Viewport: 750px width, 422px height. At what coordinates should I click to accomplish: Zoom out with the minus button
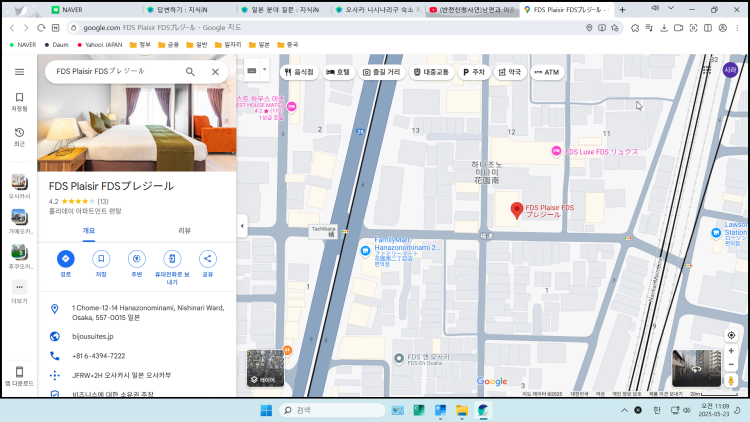[x=731, y=365]
